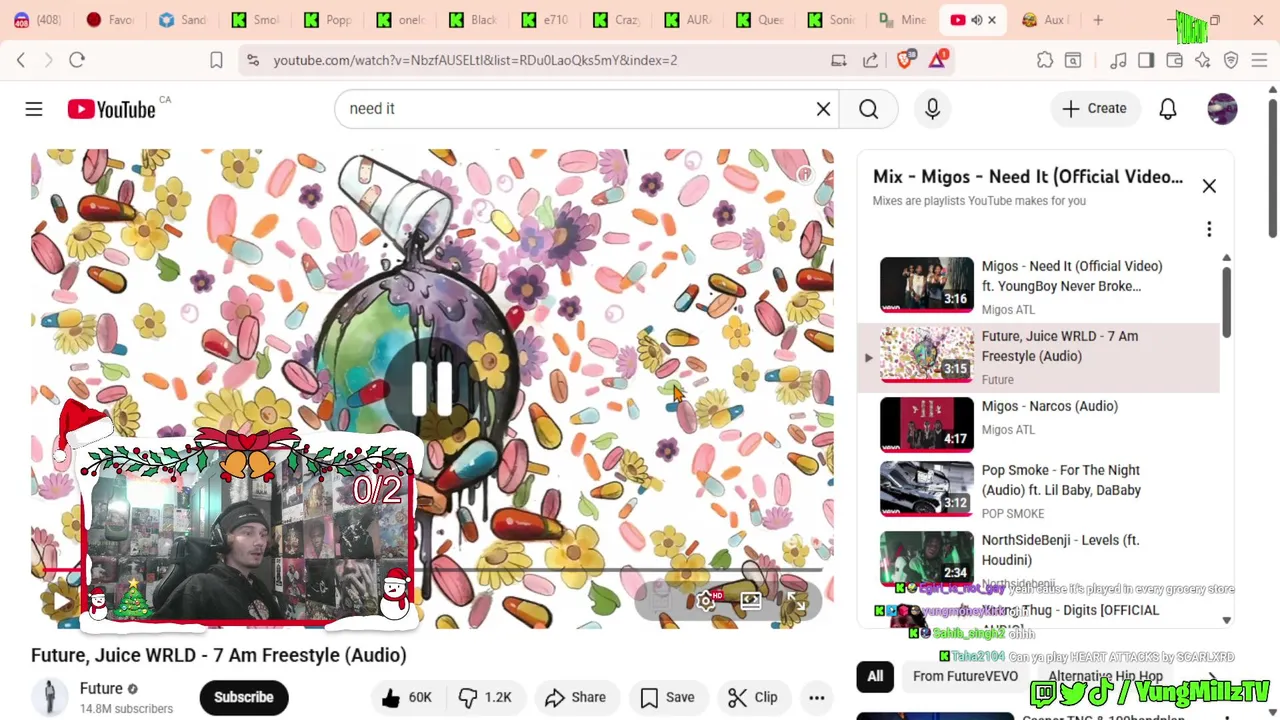Switch to the Favor tab
The image size is (1280, 720).
110,20
